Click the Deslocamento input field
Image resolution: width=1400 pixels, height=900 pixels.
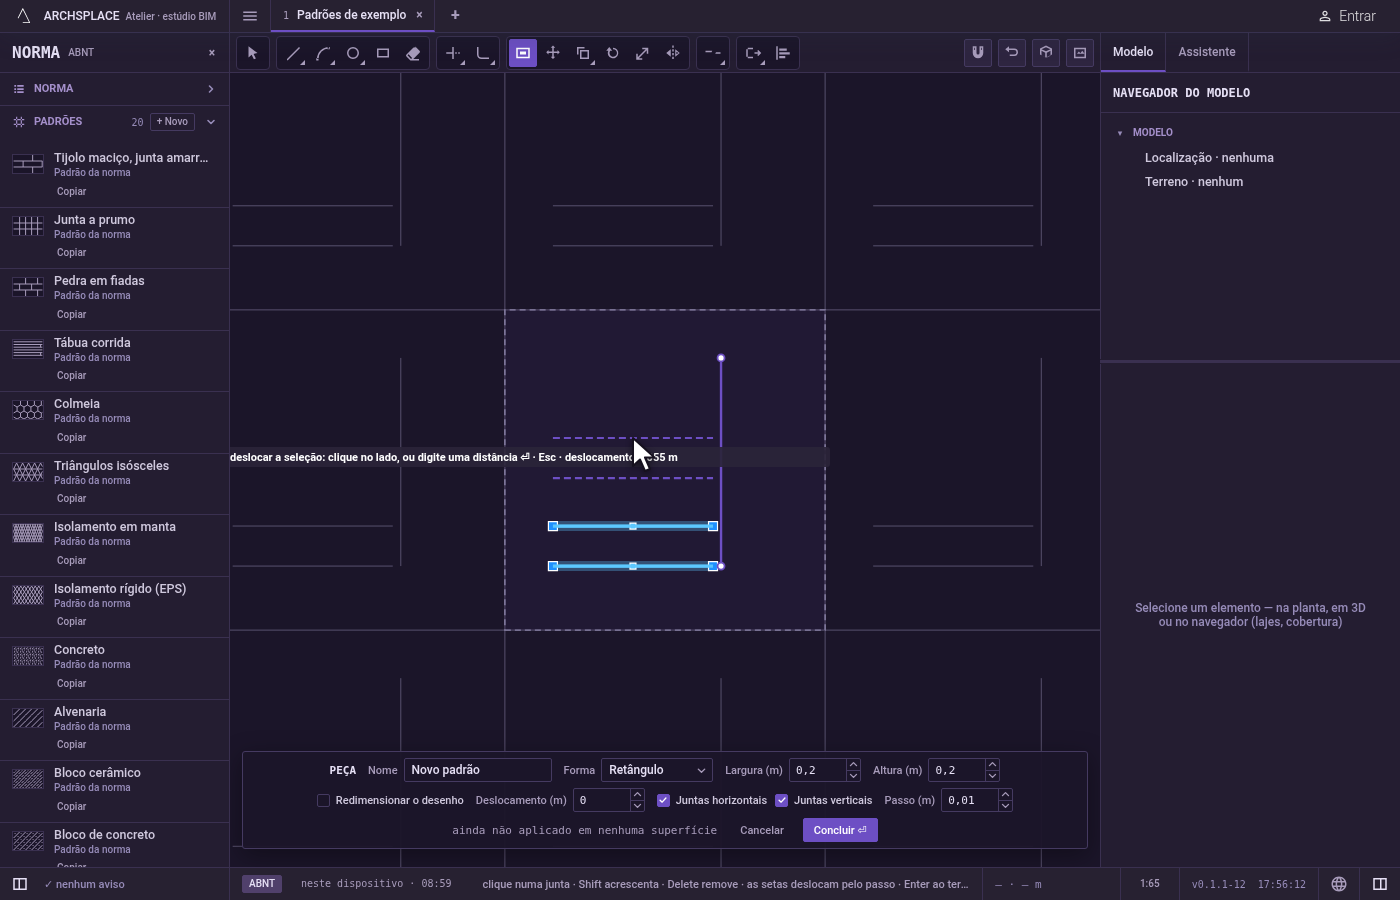point(601,800)
